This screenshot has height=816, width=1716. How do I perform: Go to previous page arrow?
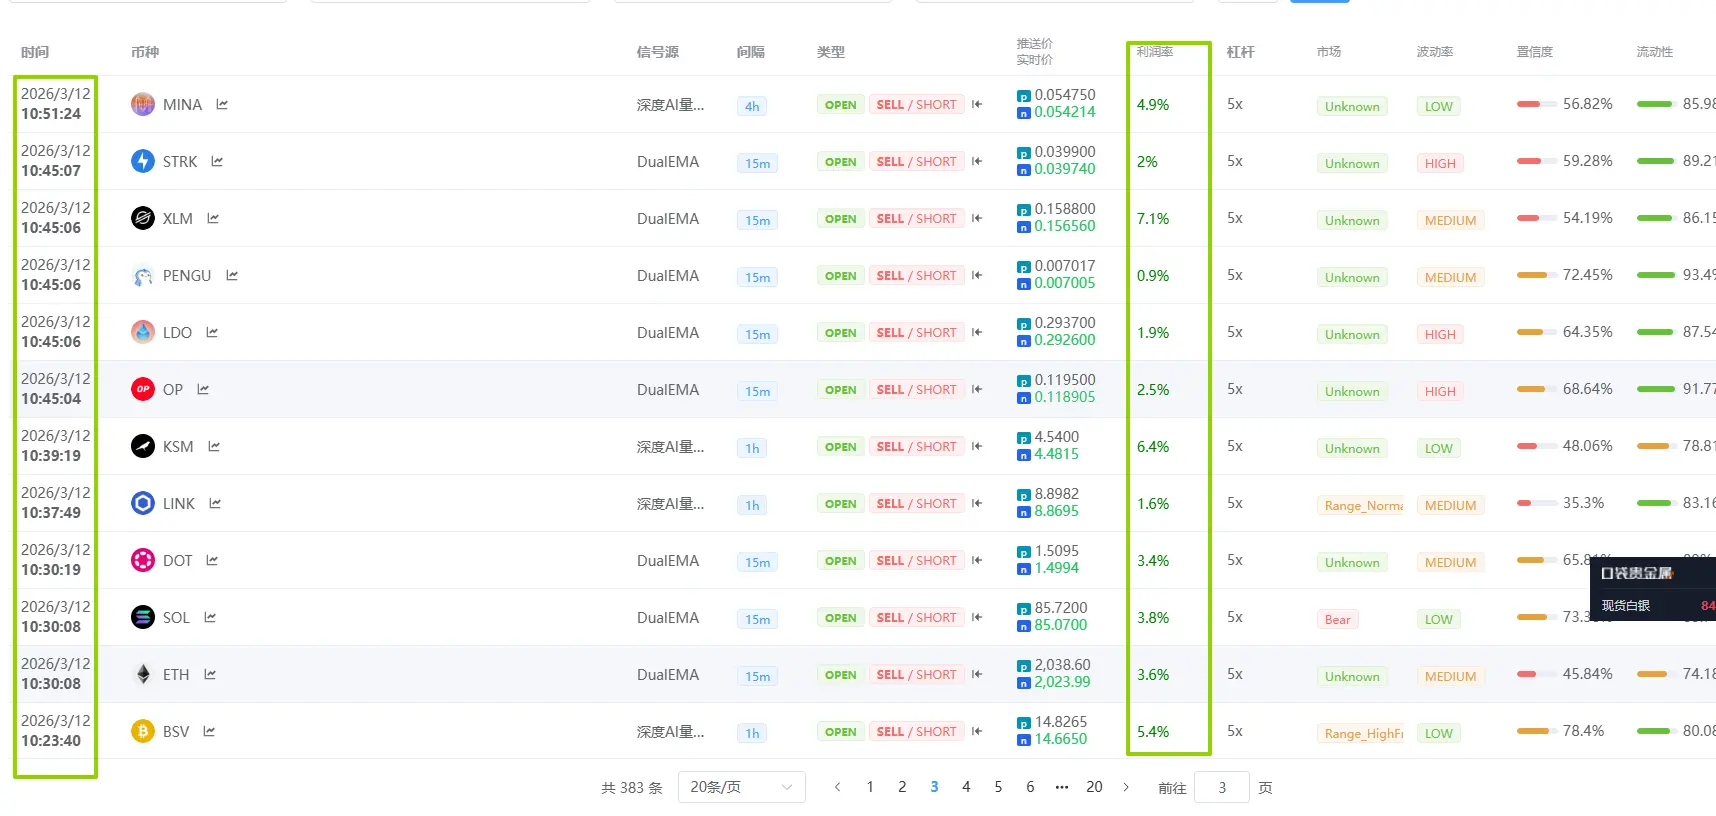point(838,787)
